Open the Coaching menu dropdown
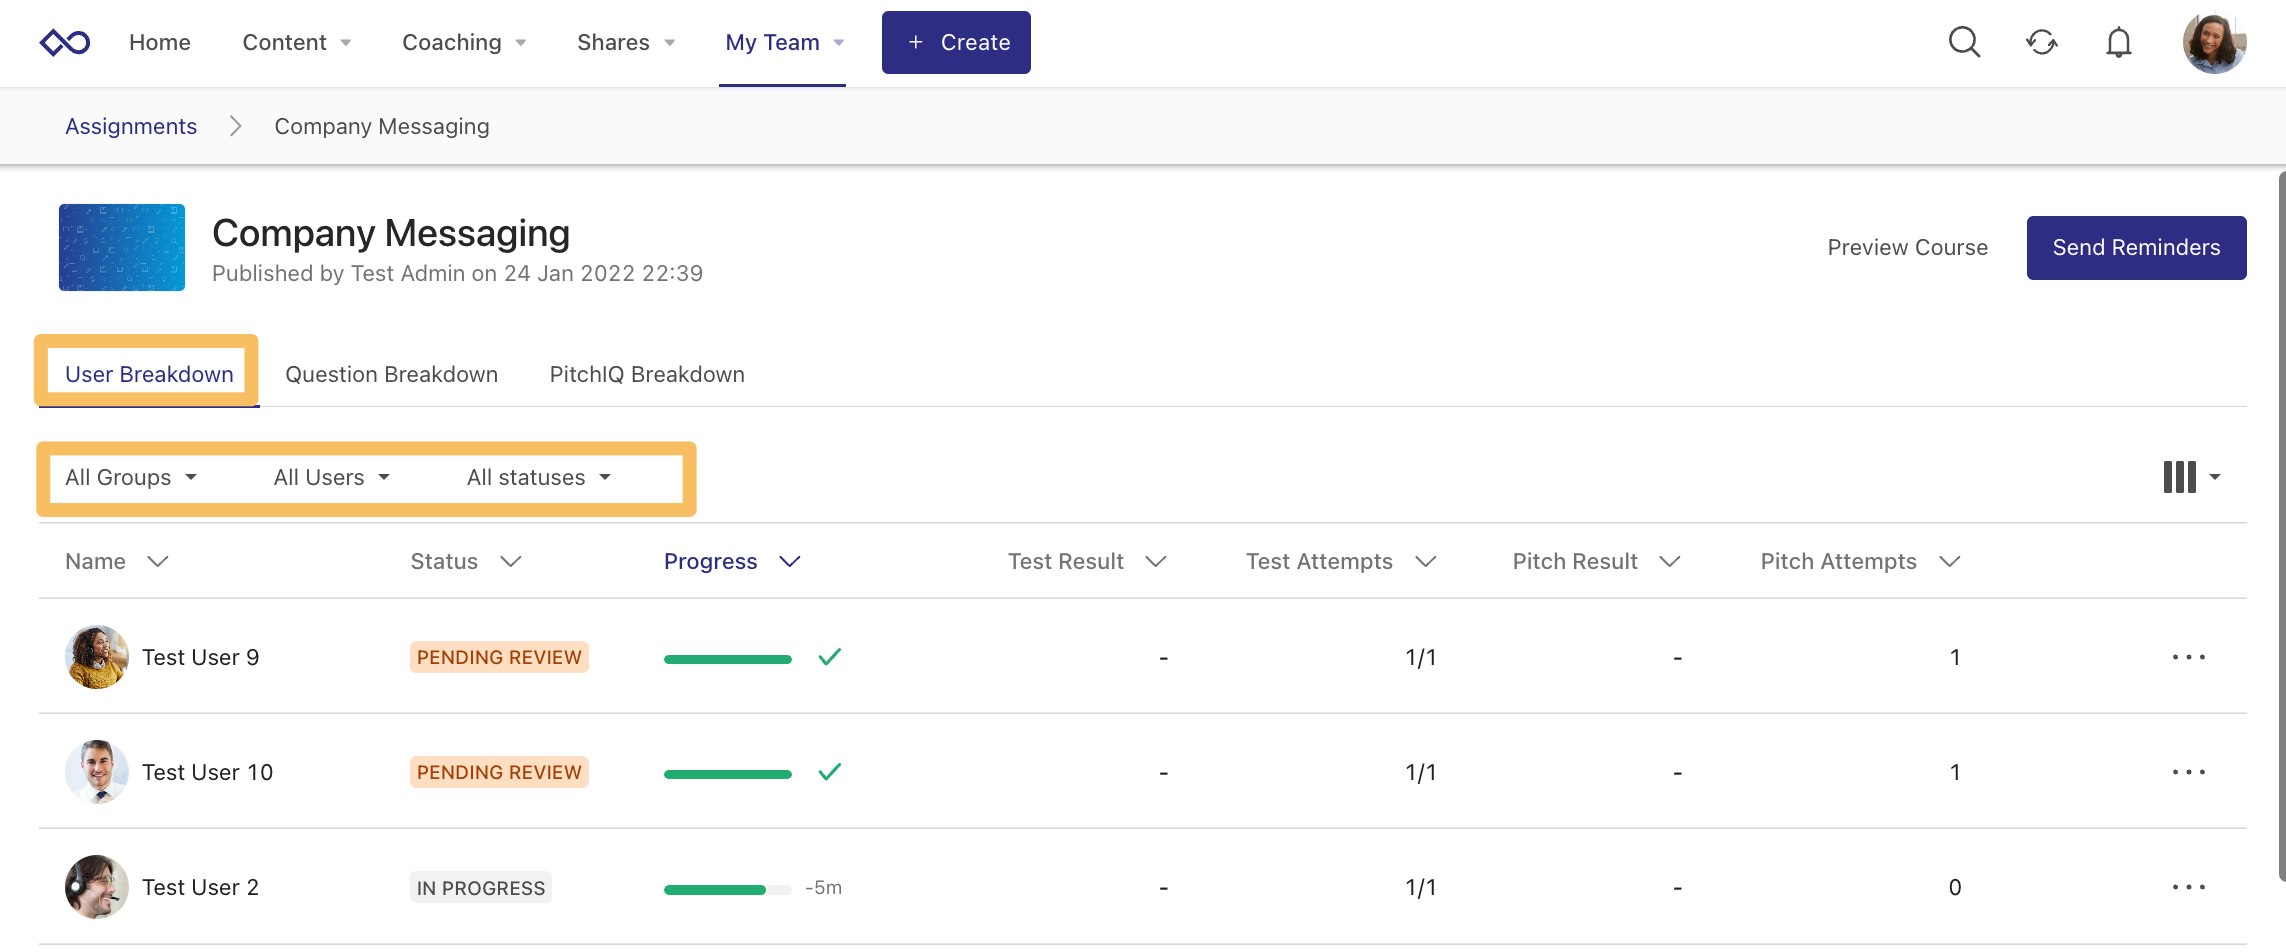The height and width of the screenshot is (952, 2286). pyautogui.click(x=464, y=43)
